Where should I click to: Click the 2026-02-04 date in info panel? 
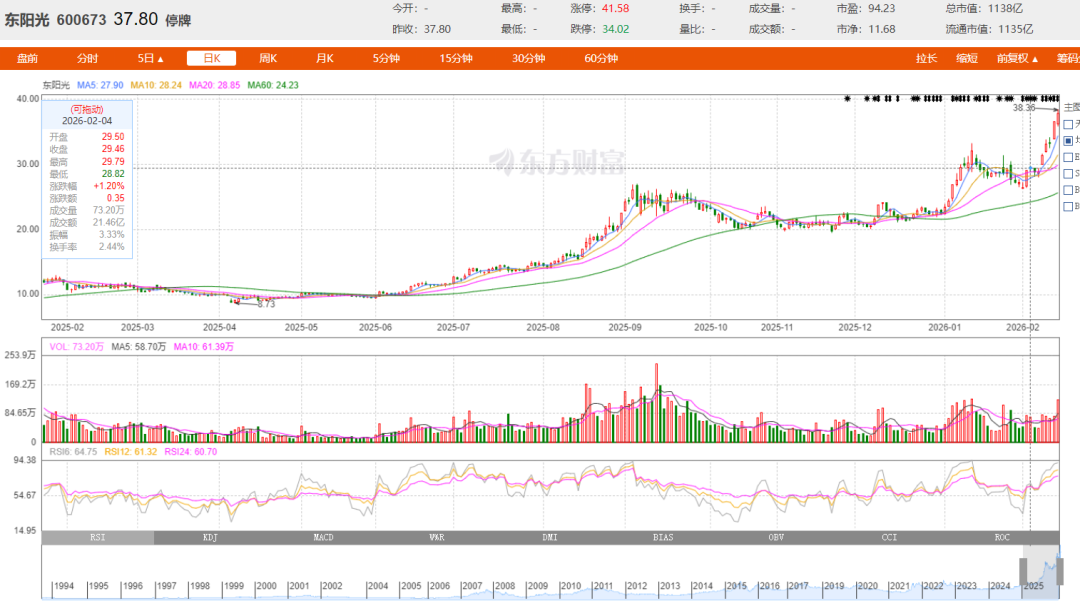87,120
